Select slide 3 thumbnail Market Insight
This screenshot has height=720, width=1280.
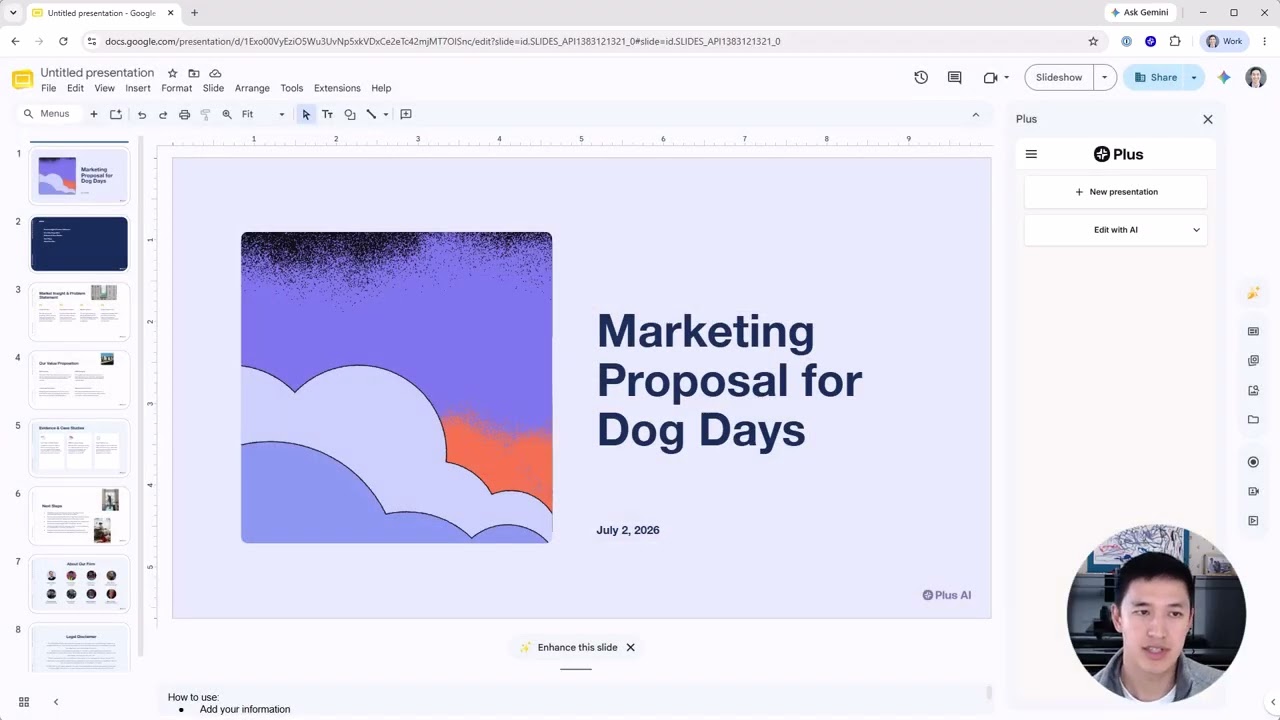(x=79, y=311)
